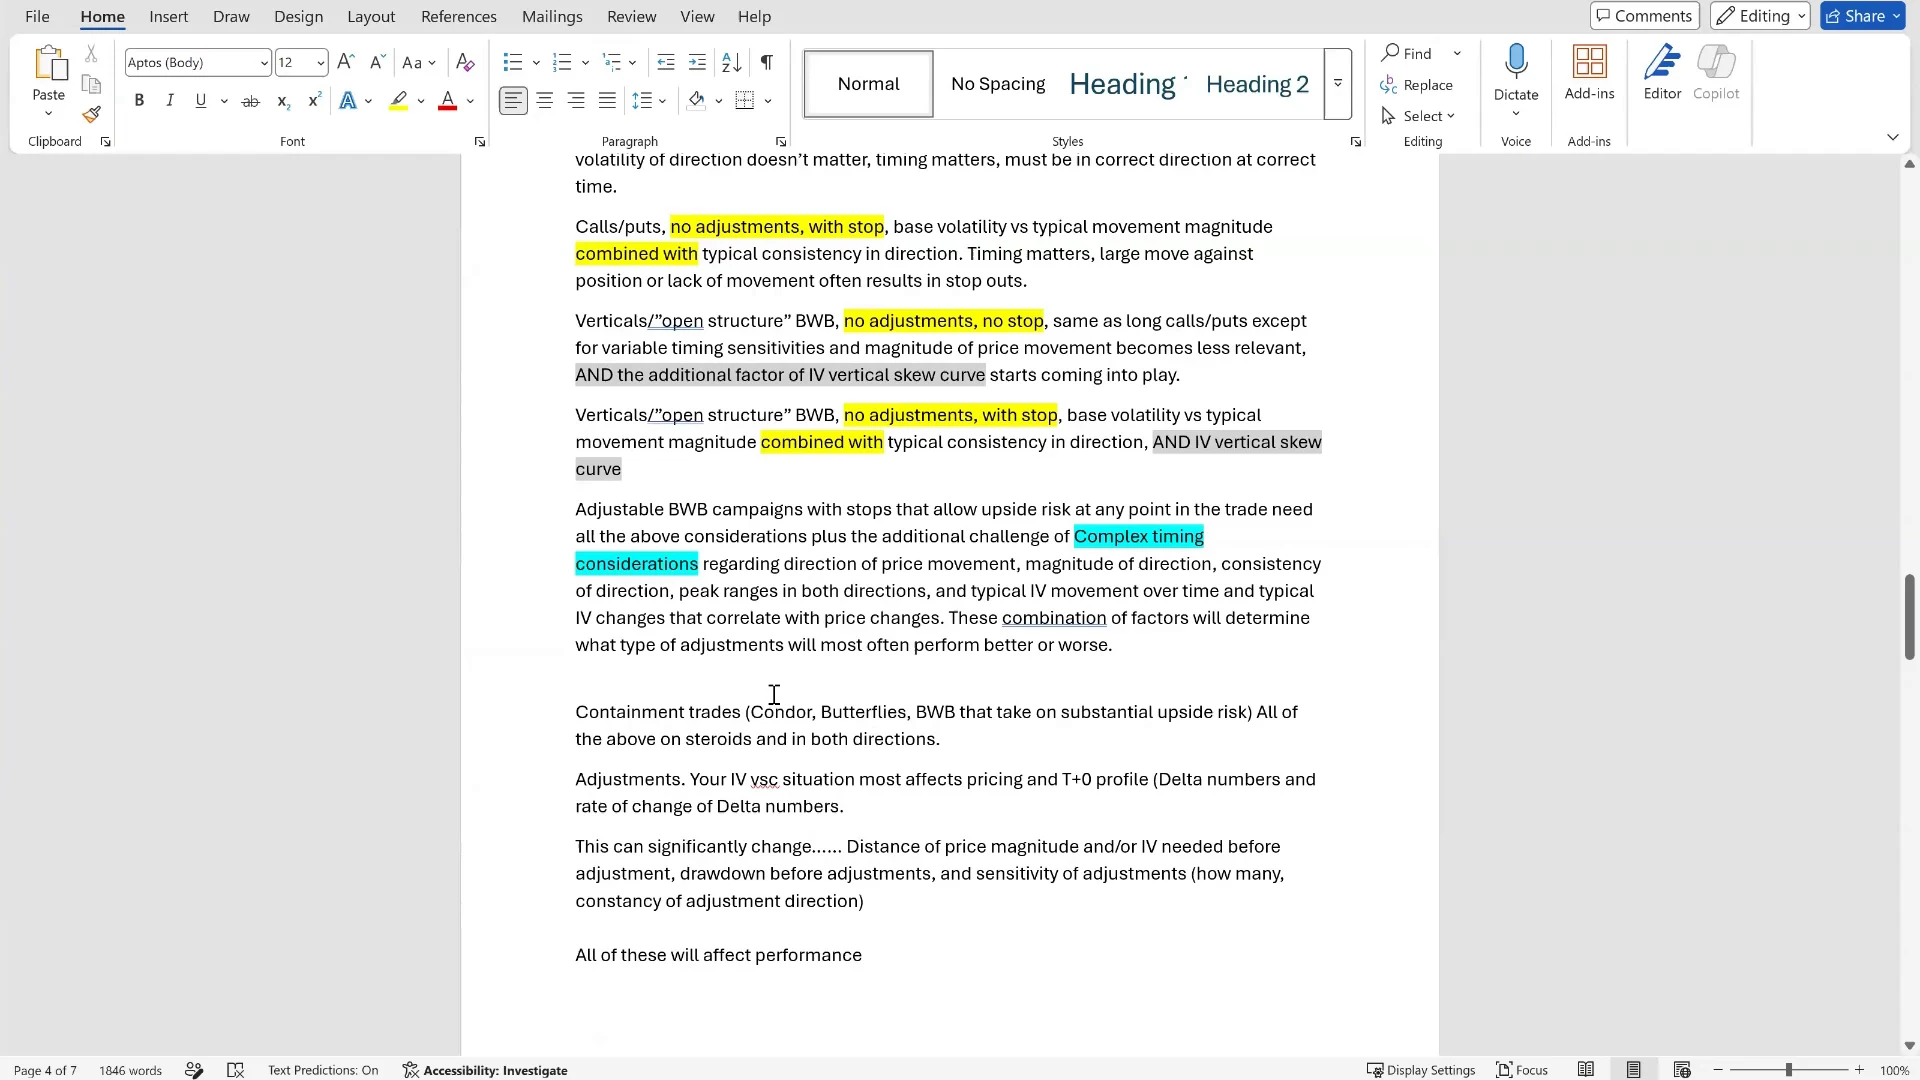This screenshot has width=1920, height=1080.
Task: Apply superscript formatting
Action: pos(314,100)
